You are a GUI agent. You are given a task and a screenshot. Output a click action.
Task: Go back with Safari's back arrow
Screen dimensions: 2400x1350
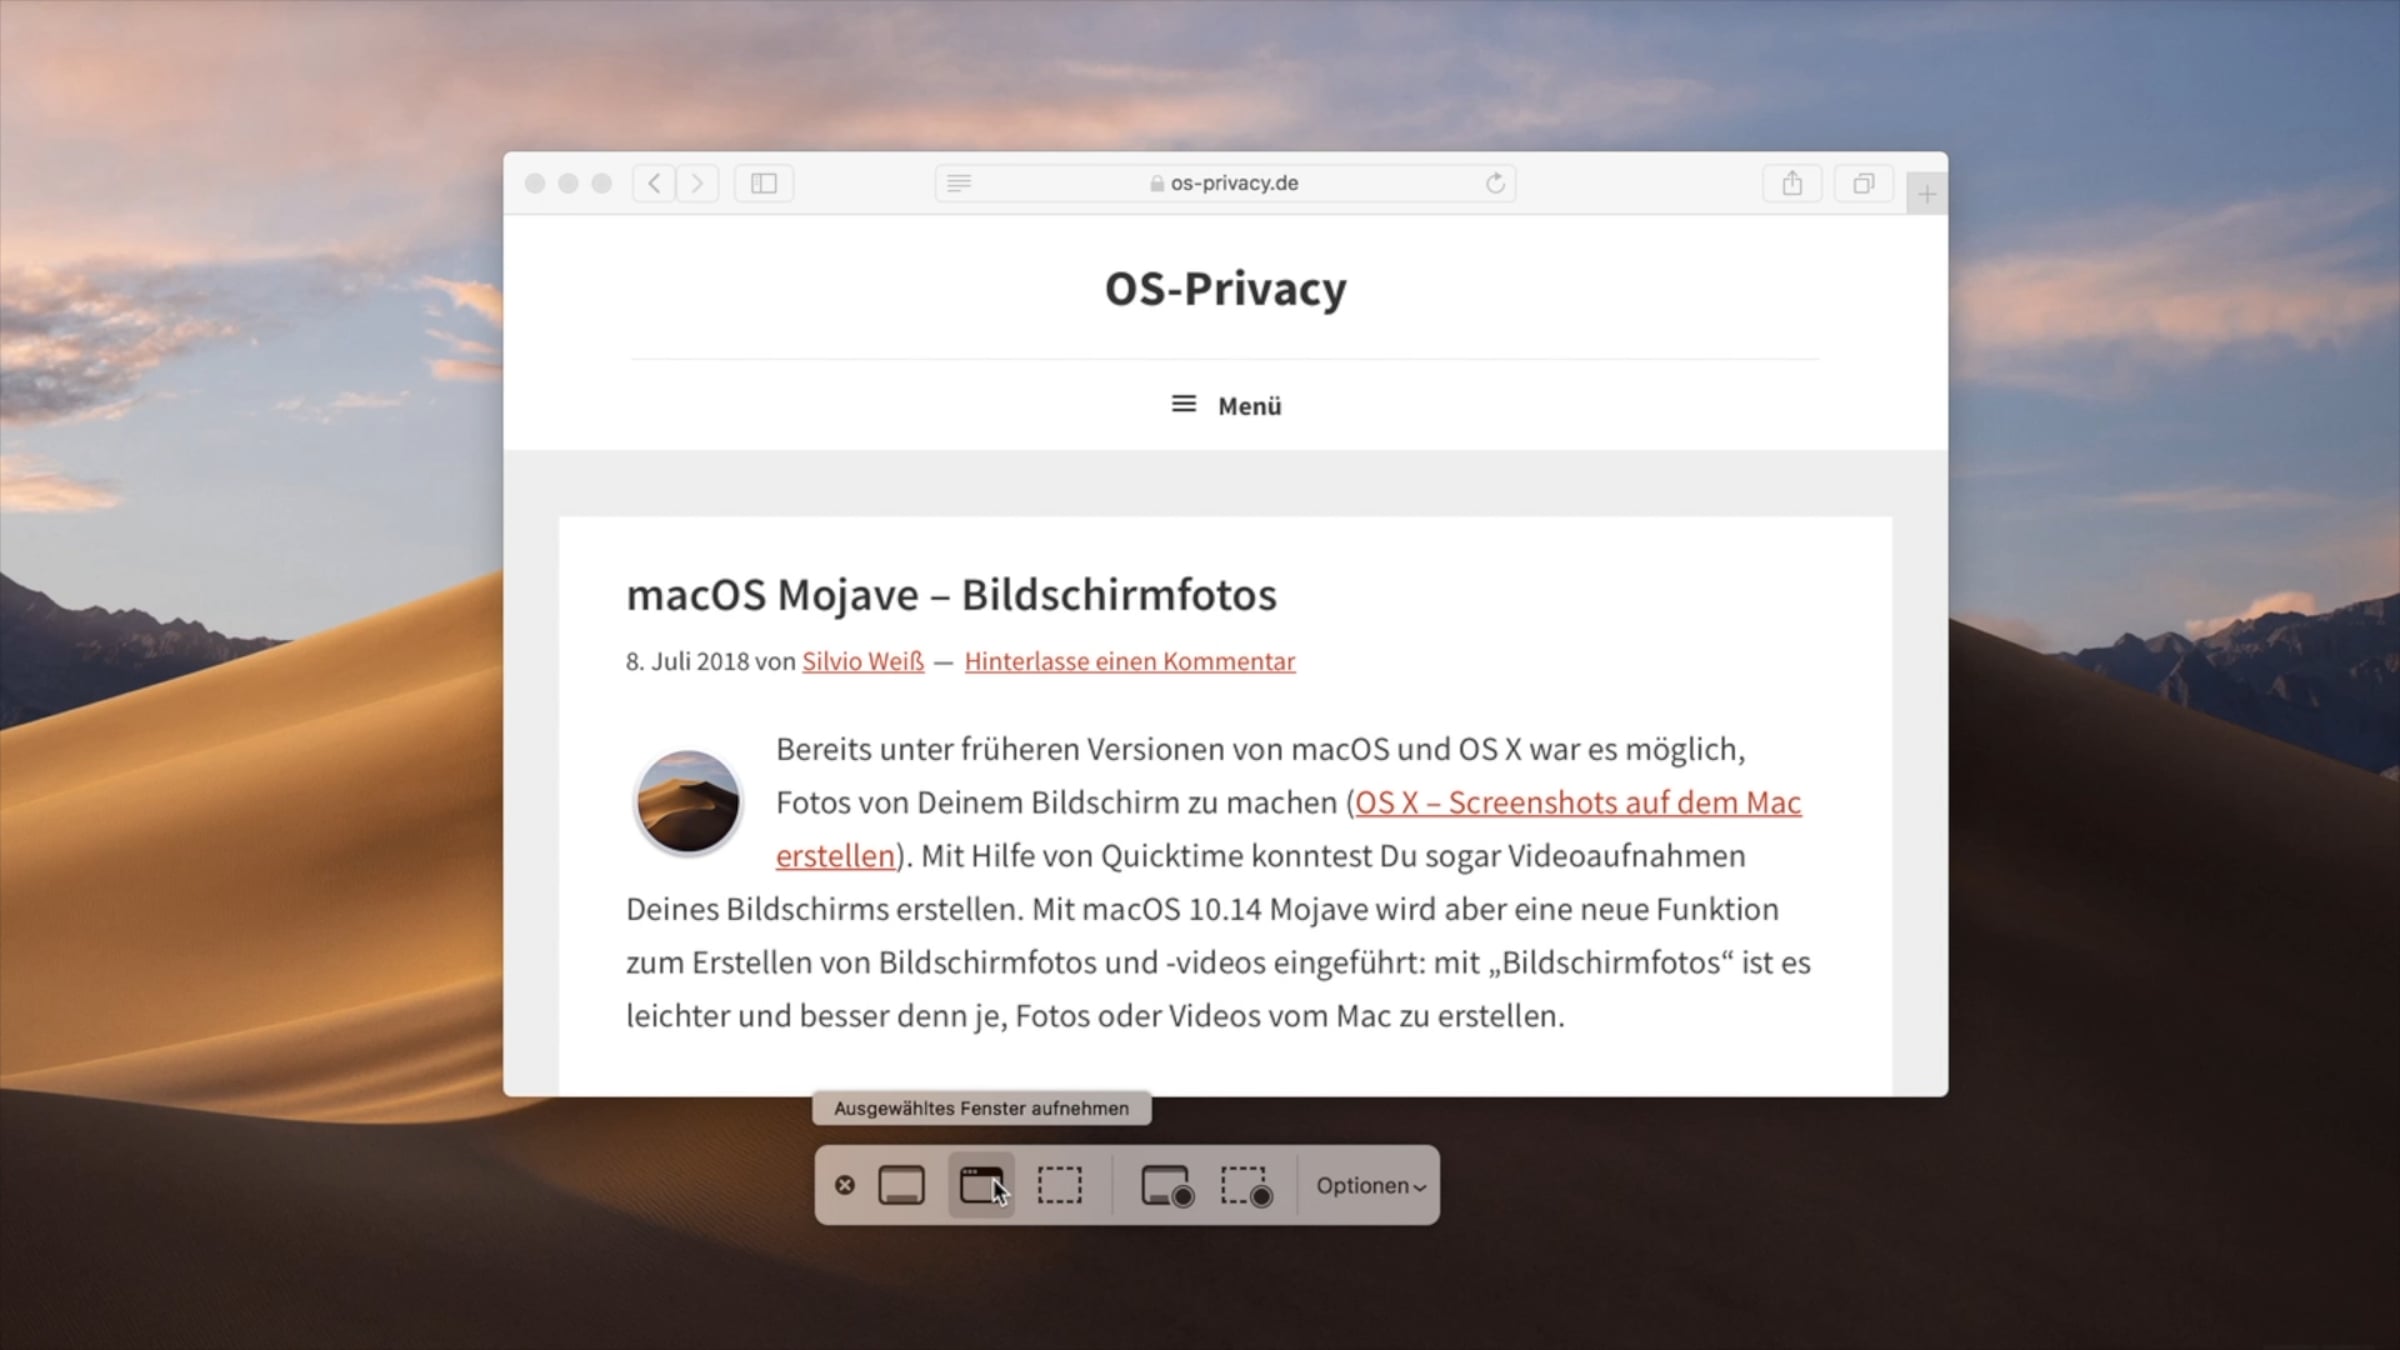(x=655, y=183)
